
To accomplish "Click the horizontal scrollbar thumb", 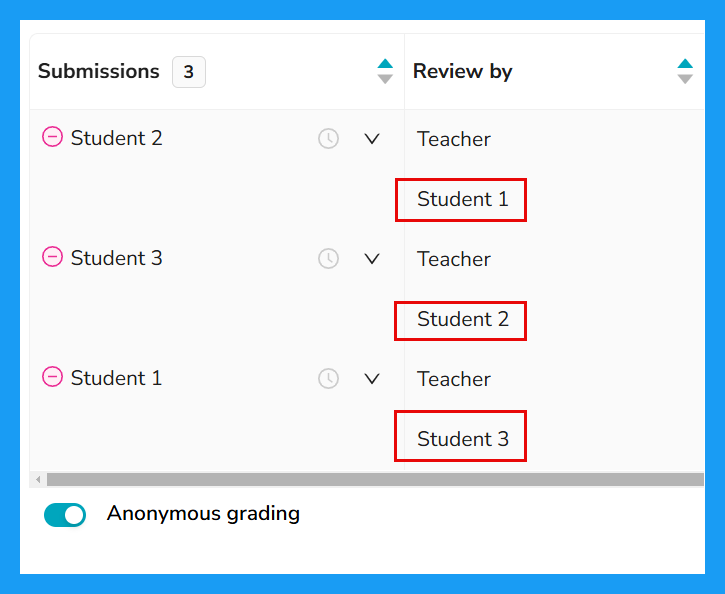I will click(x=375, y=479).
